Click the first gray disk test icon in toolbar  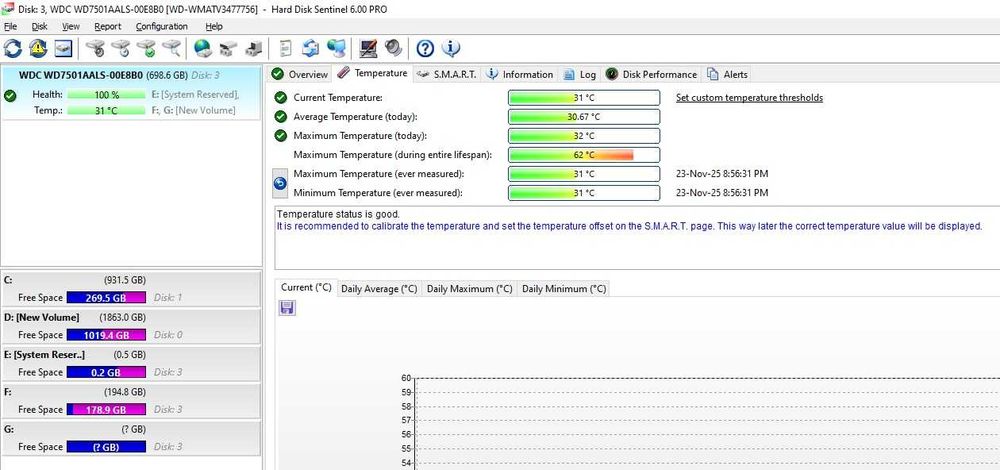[96, 48]
